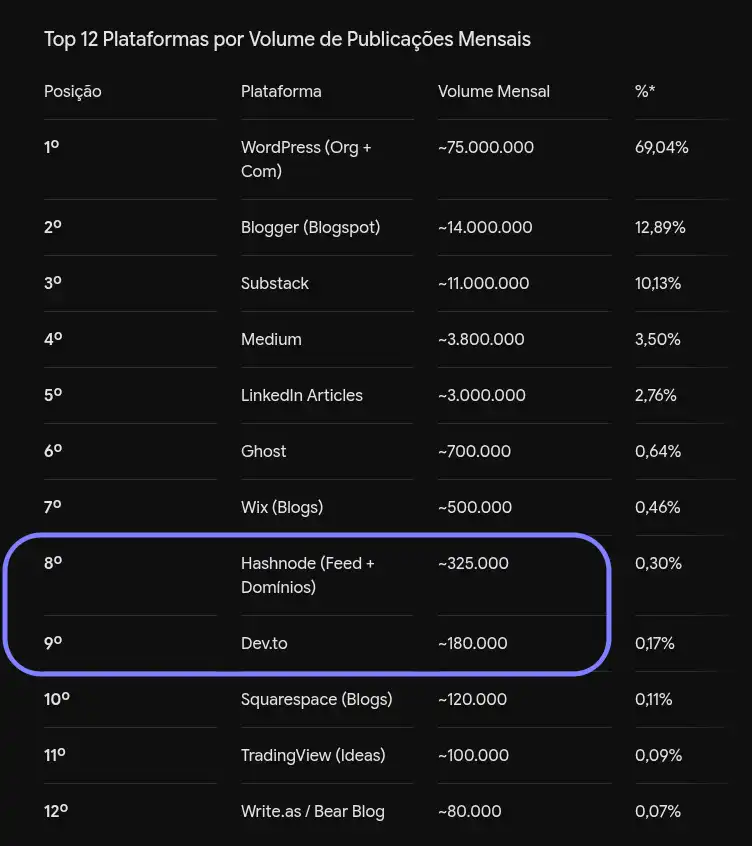
Task: Select the Write.as / Bear Blog cell
Action: tap(313, 811)
